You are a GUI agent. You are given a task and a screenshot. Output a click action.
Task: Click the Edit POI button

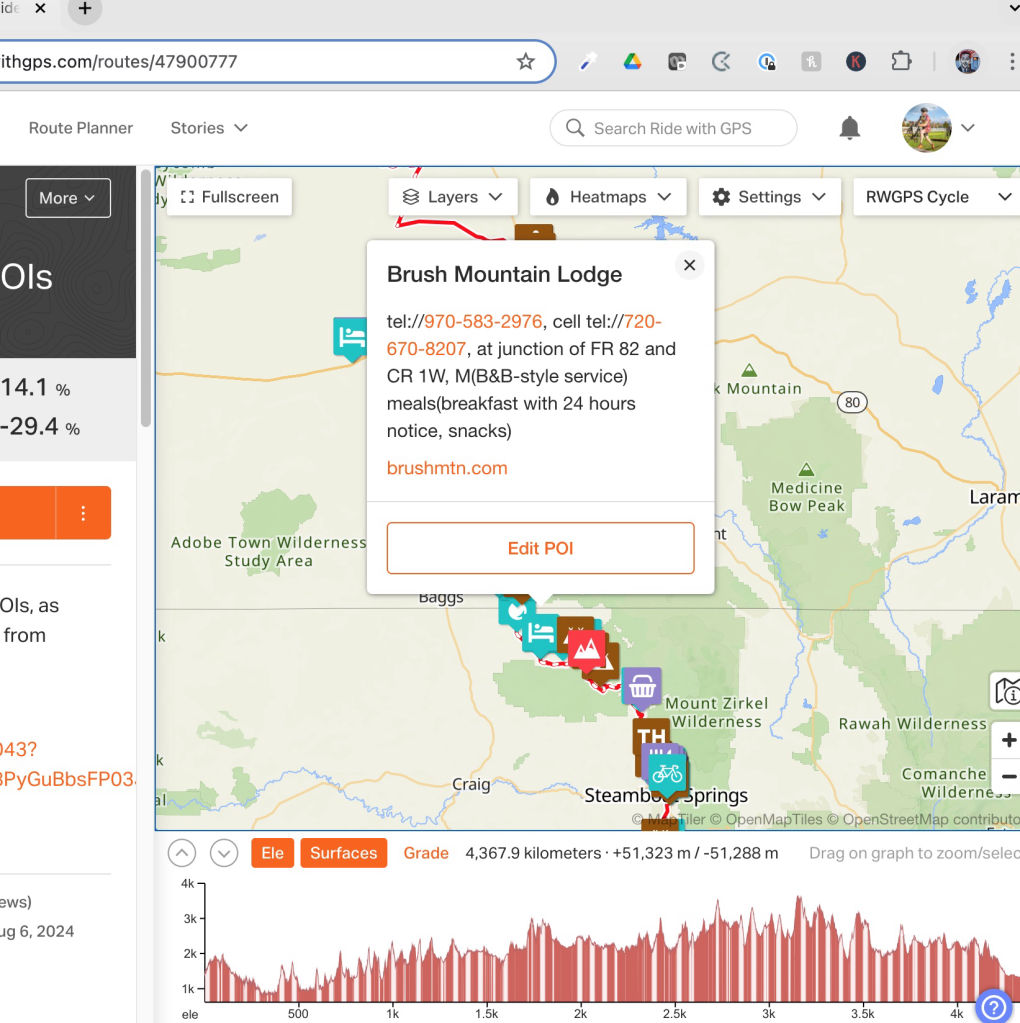(540, 548)
